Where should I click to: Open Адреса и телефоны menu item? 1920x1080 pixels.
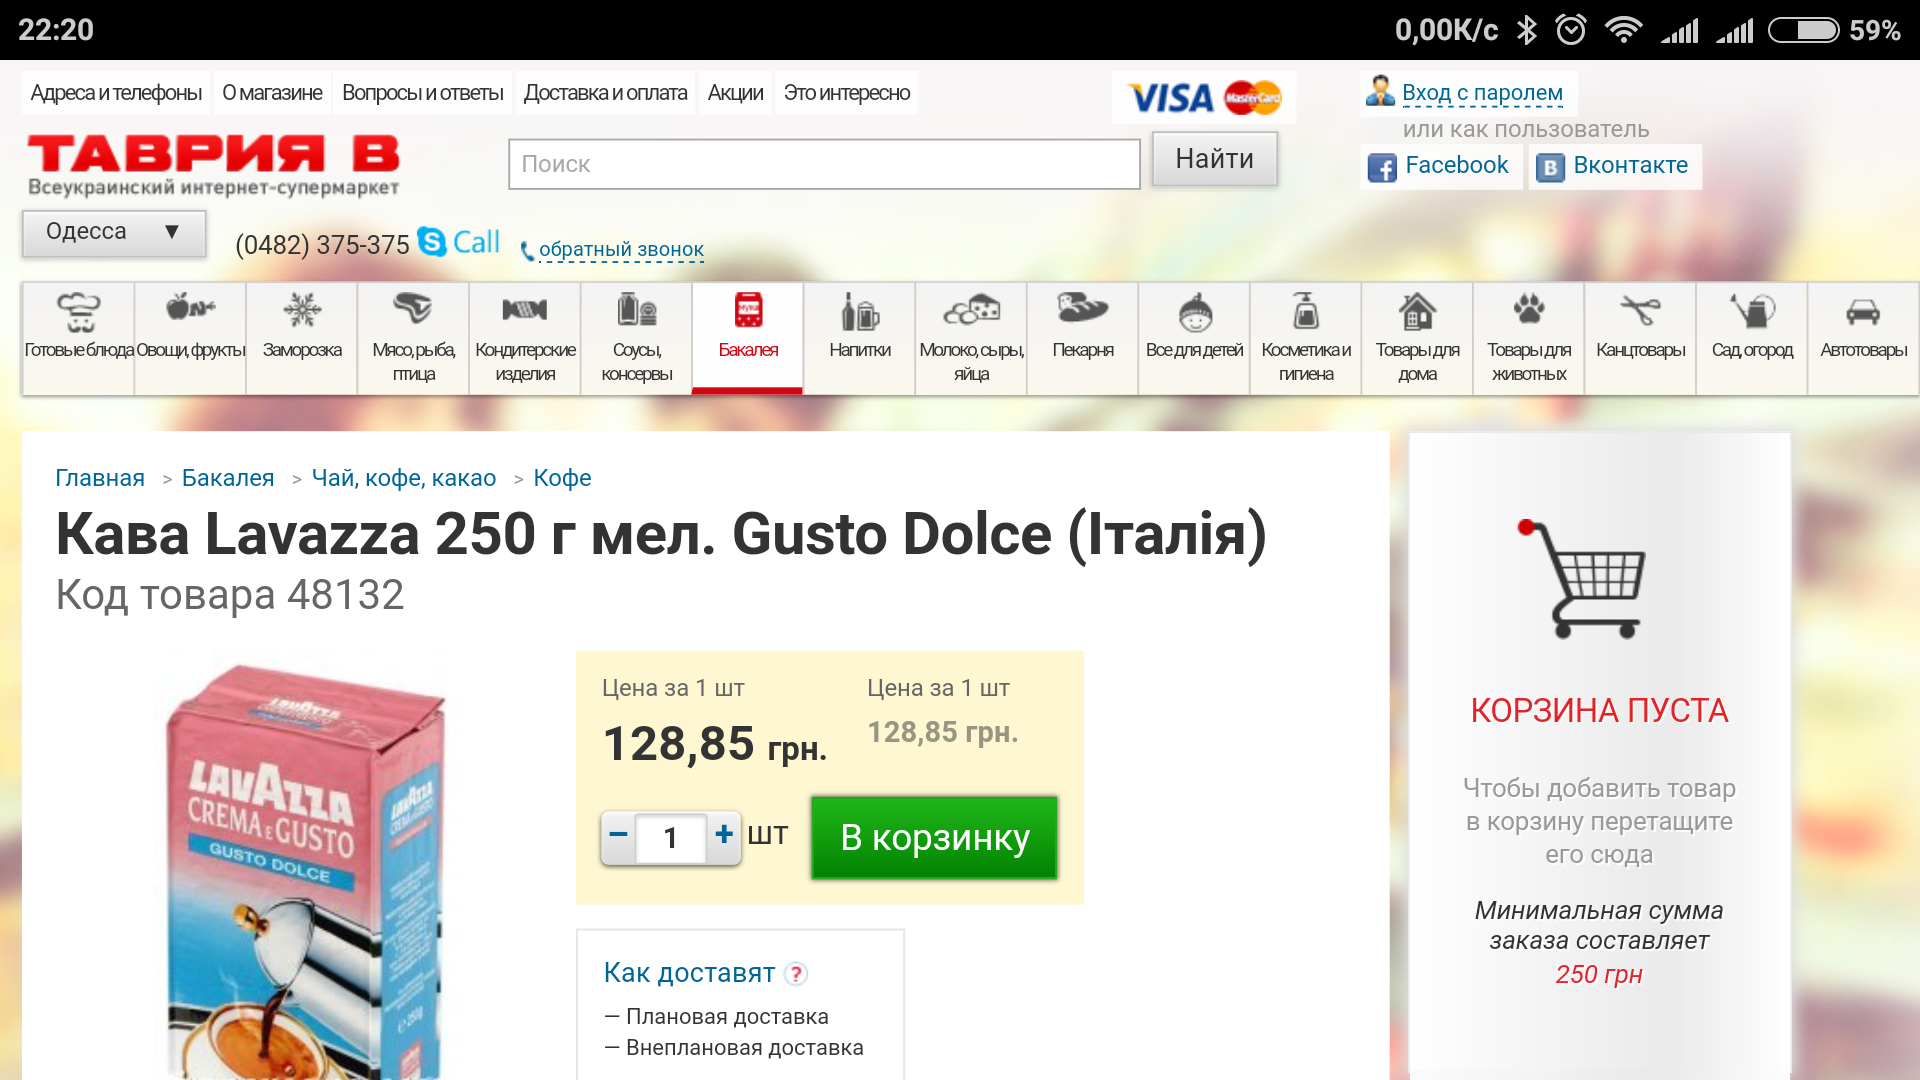pos(116,93)
